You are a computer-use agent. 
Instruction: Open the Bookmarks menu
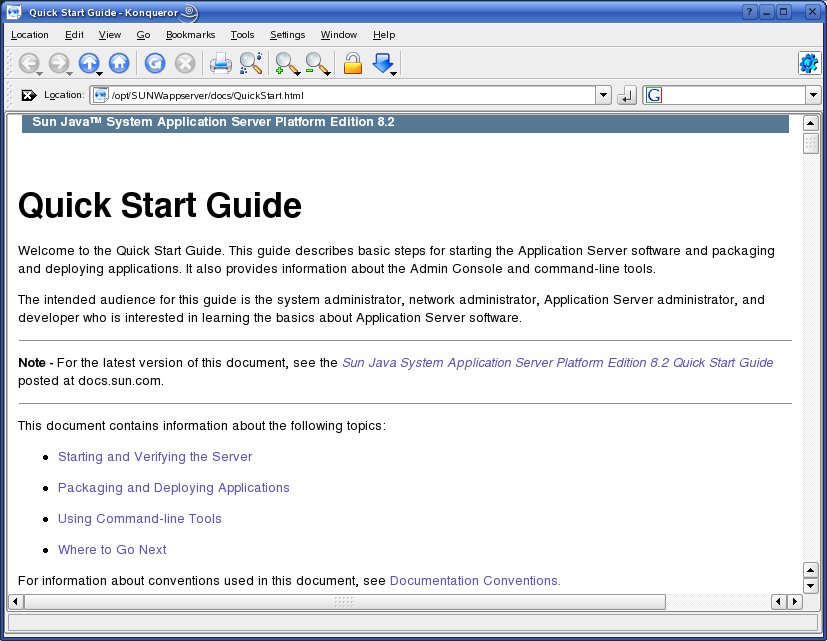[x=190, y=35]
